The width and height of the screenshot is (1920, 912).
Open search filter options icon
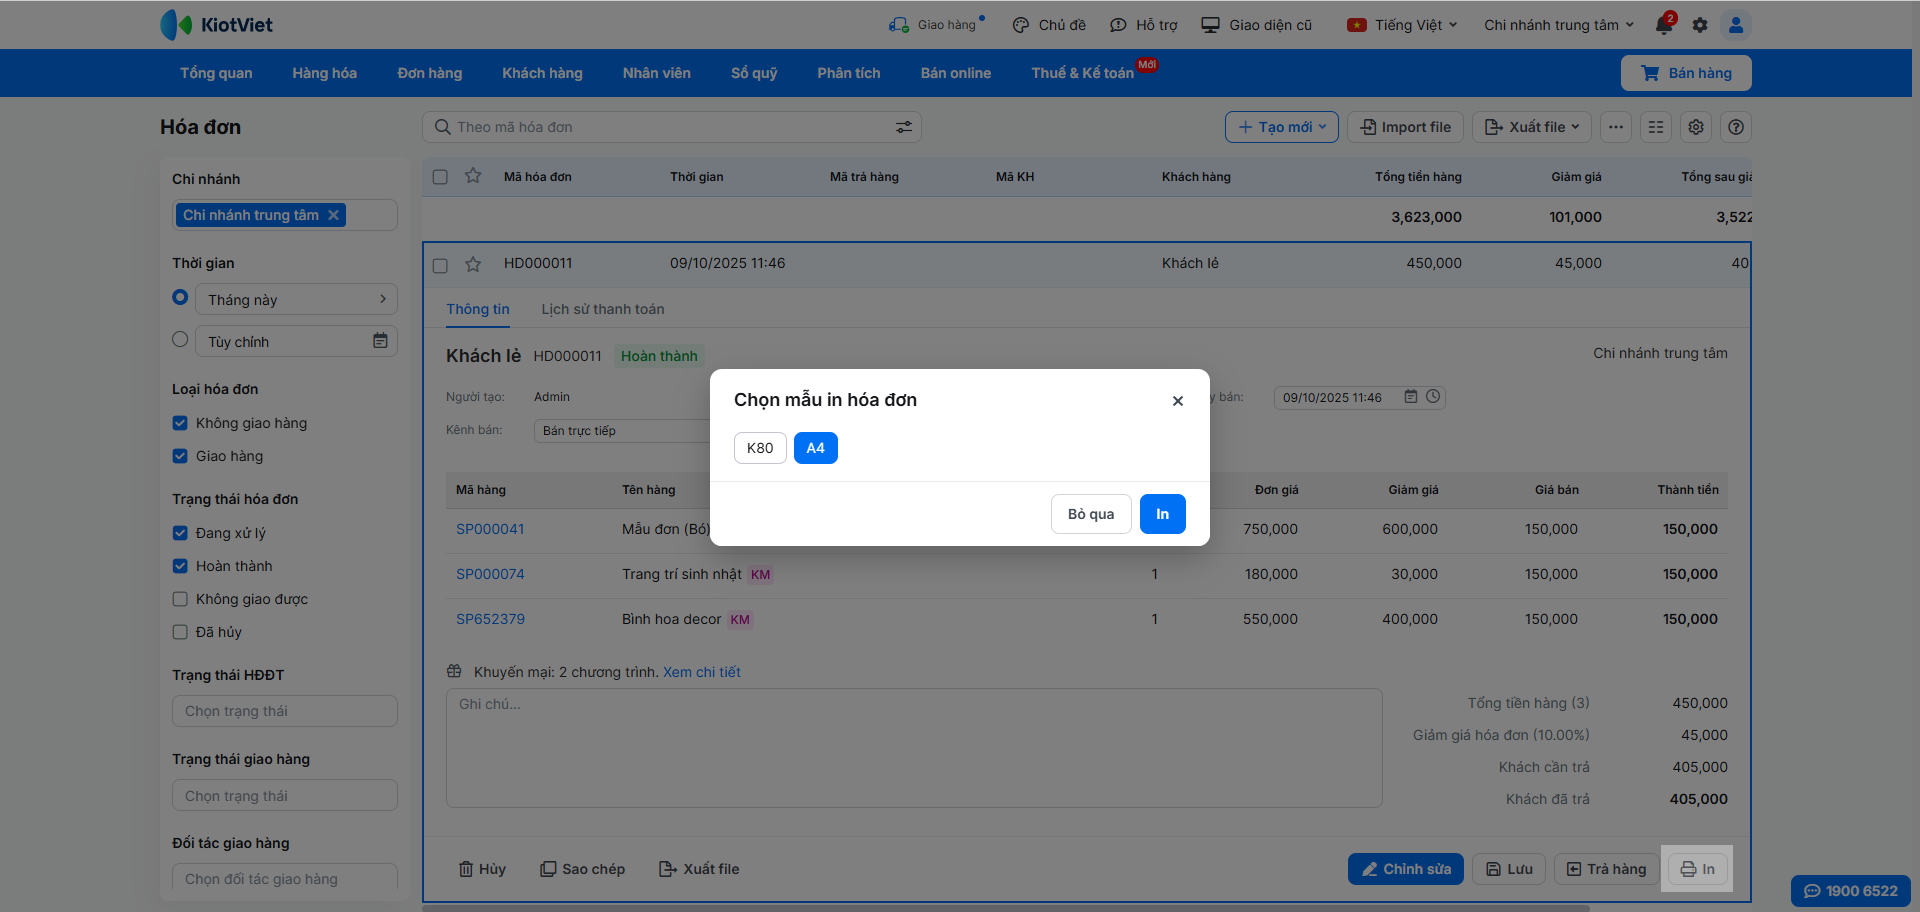(904, 127)
